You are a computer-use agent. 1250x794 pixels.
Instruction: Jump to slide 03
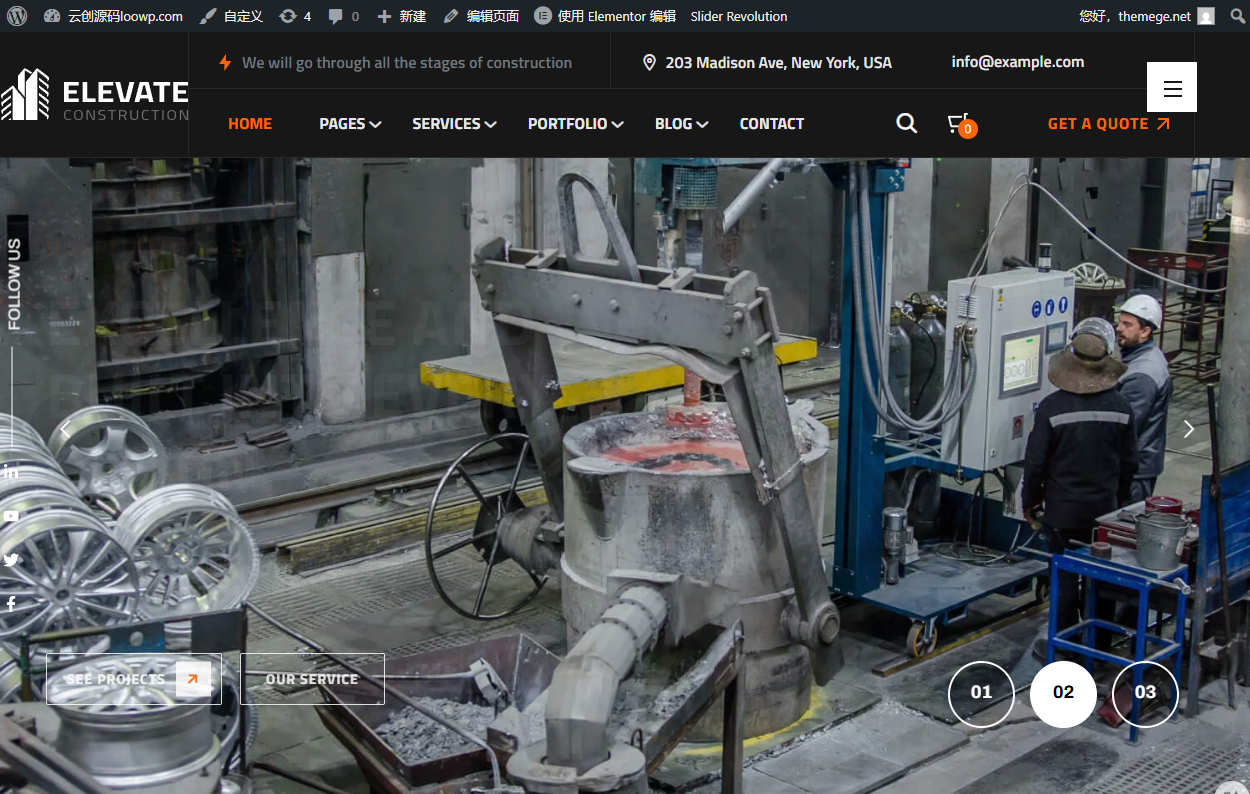(x=1145, y=693)
